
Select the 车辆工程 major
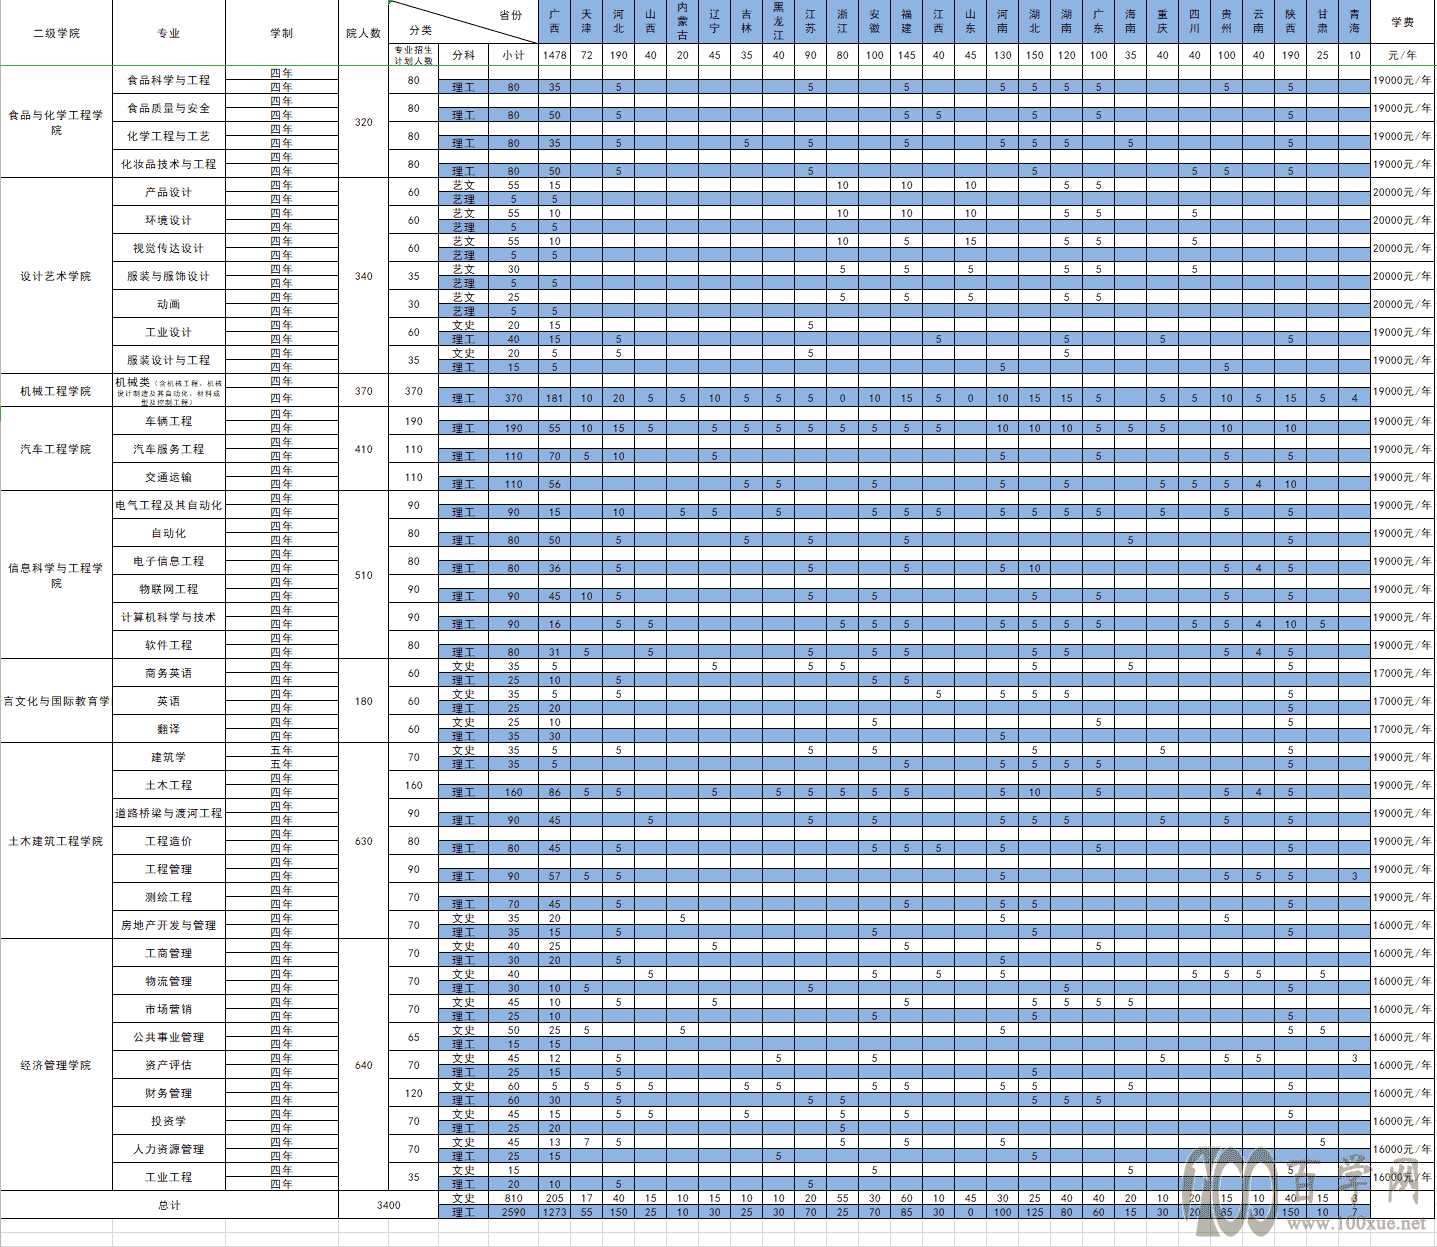tap(169, 421)
